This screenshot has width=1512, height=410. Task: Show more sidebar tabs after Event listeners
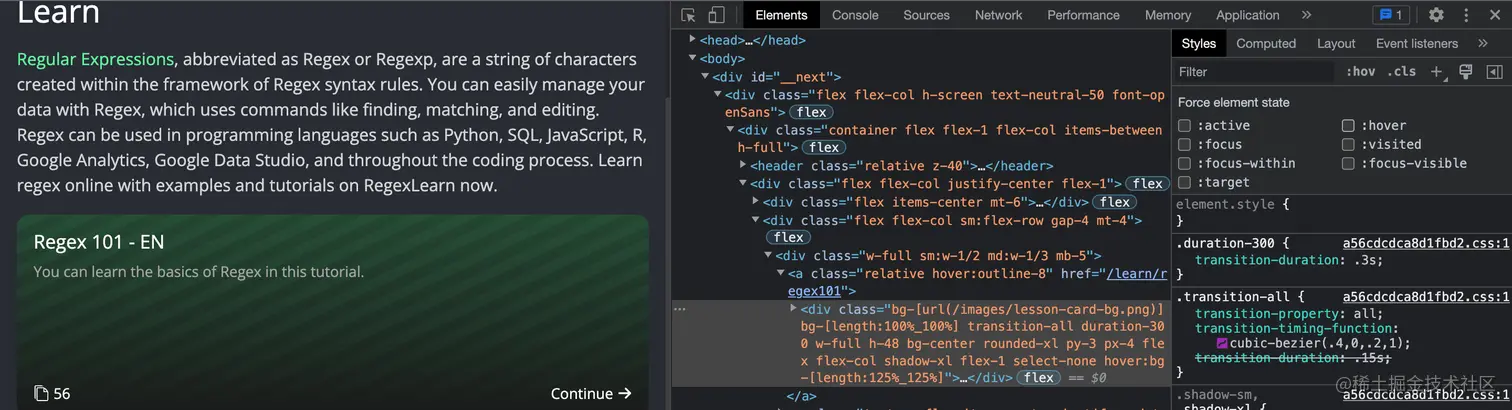pos(1481,44)
